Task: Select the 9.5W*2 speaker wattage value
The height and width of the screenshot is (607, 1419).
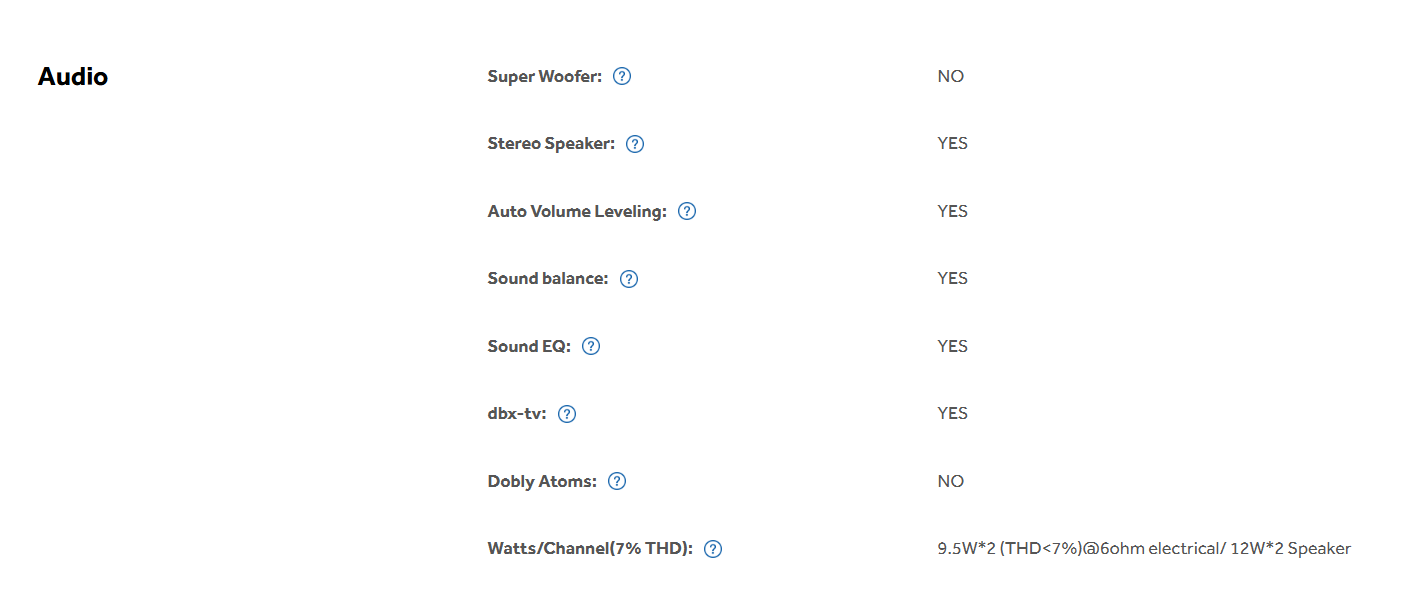Action: (x=1144, y=549)
